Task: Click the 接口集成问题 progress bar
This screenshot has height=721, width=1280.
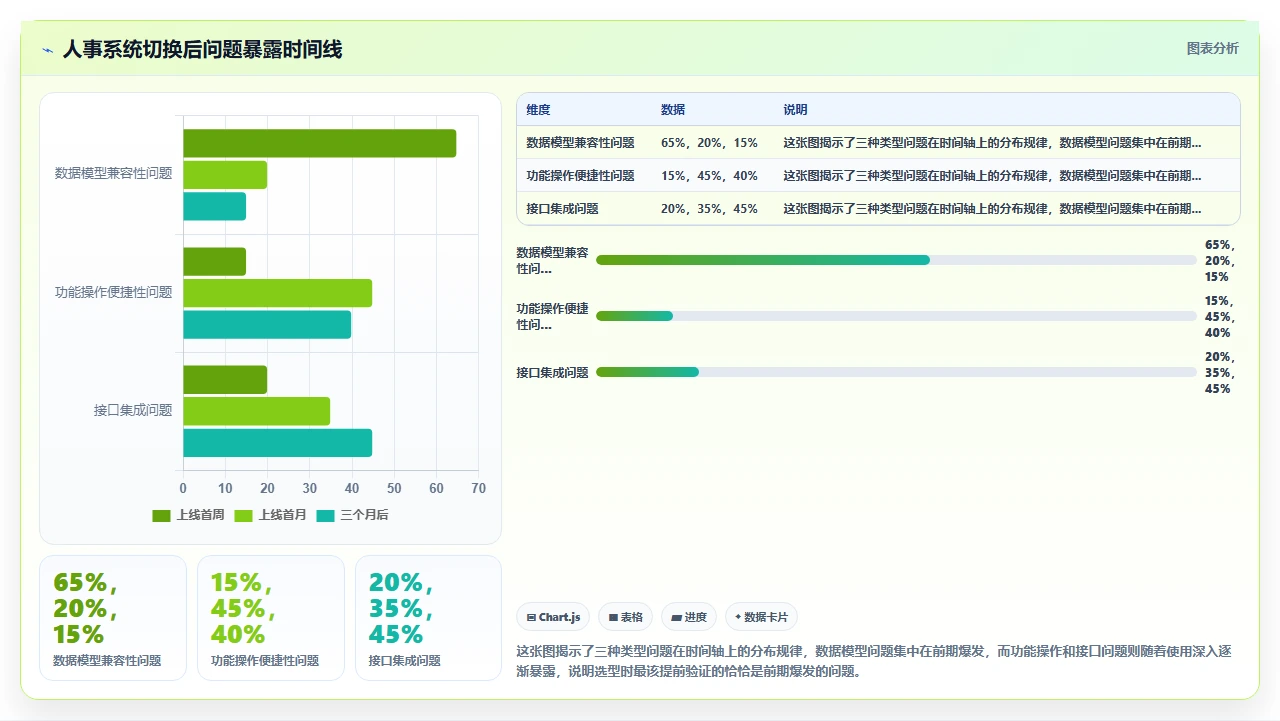Action: tap(896, 372)
